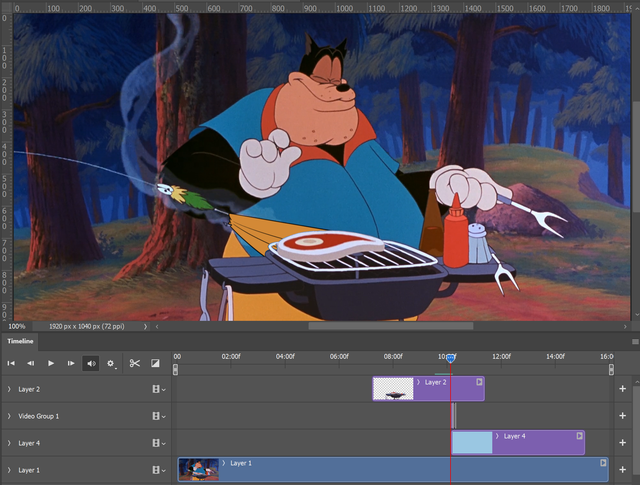Click the 02:00f time ruler mark
Image resolution: width=640 pixels, height=485 pixels.
(231, 356)
